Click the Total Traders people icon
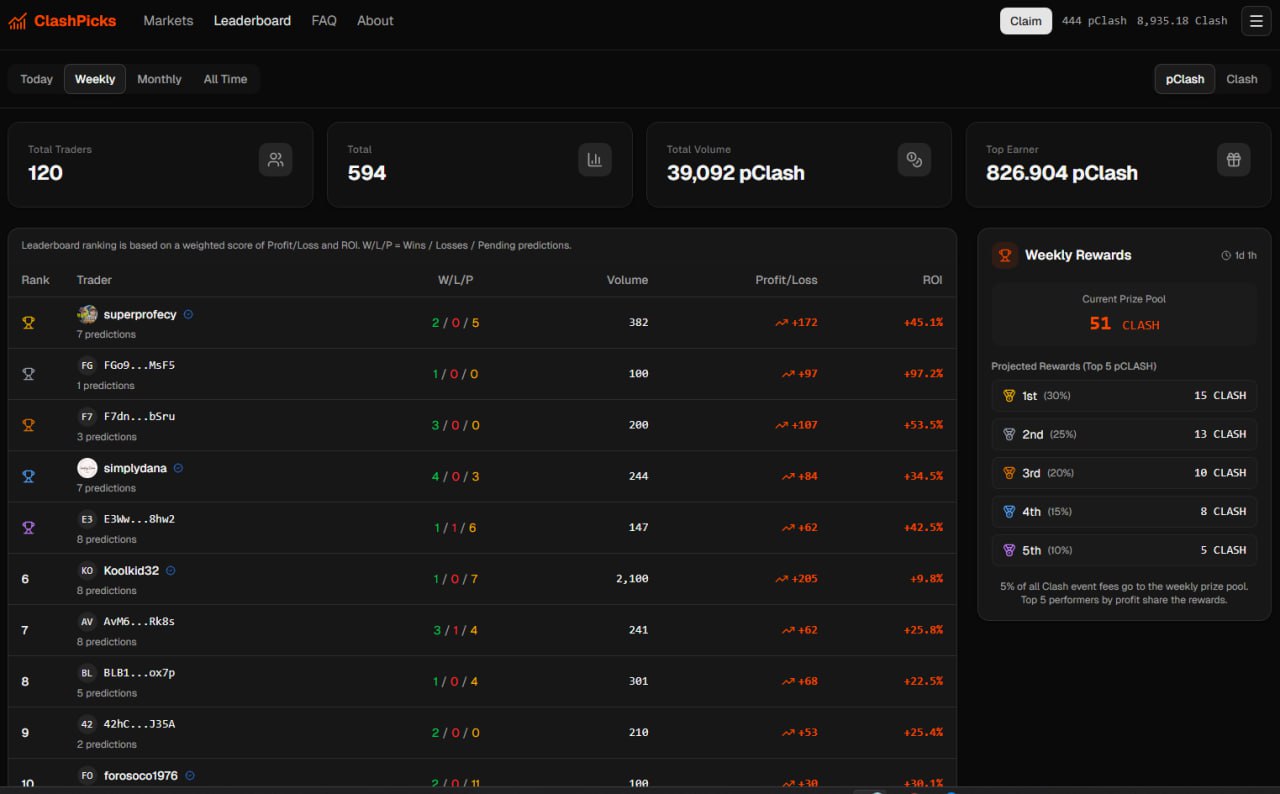This screenshot has height=794, width=1280. pyautogui.click(x=276, y=159)
